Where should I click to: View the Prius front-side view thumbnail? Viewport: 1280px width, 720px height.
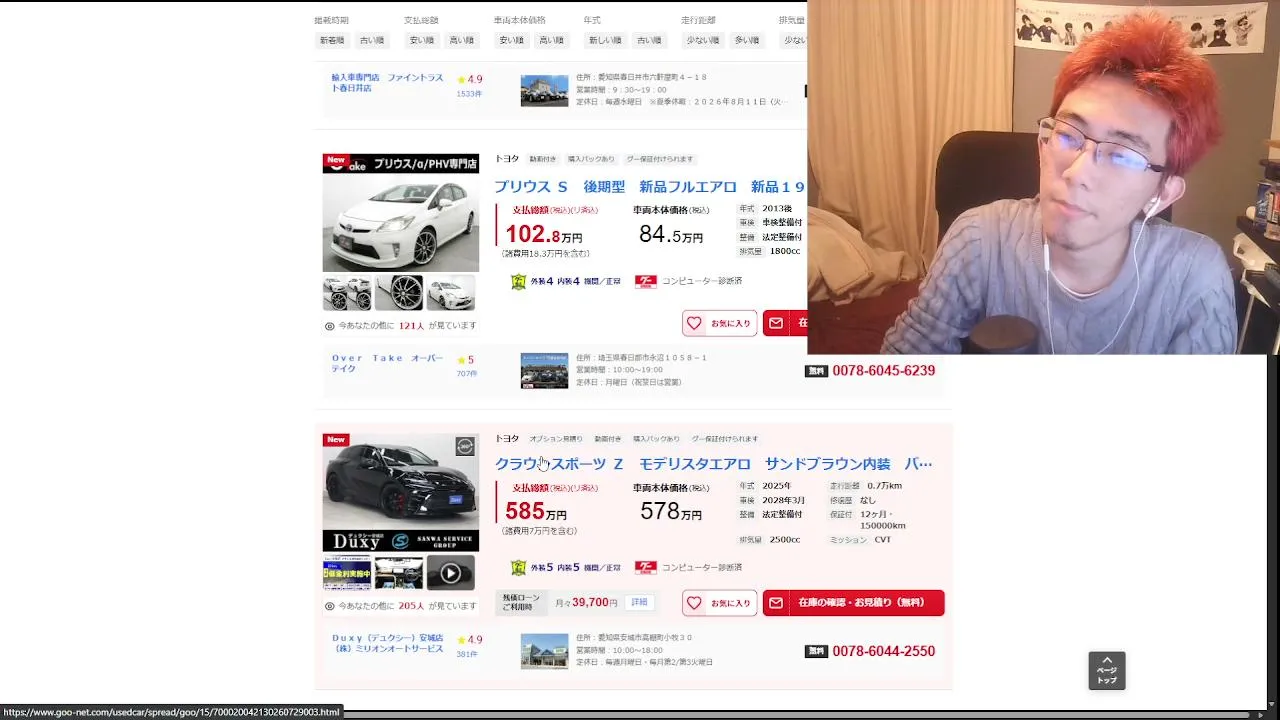[451, 293]
